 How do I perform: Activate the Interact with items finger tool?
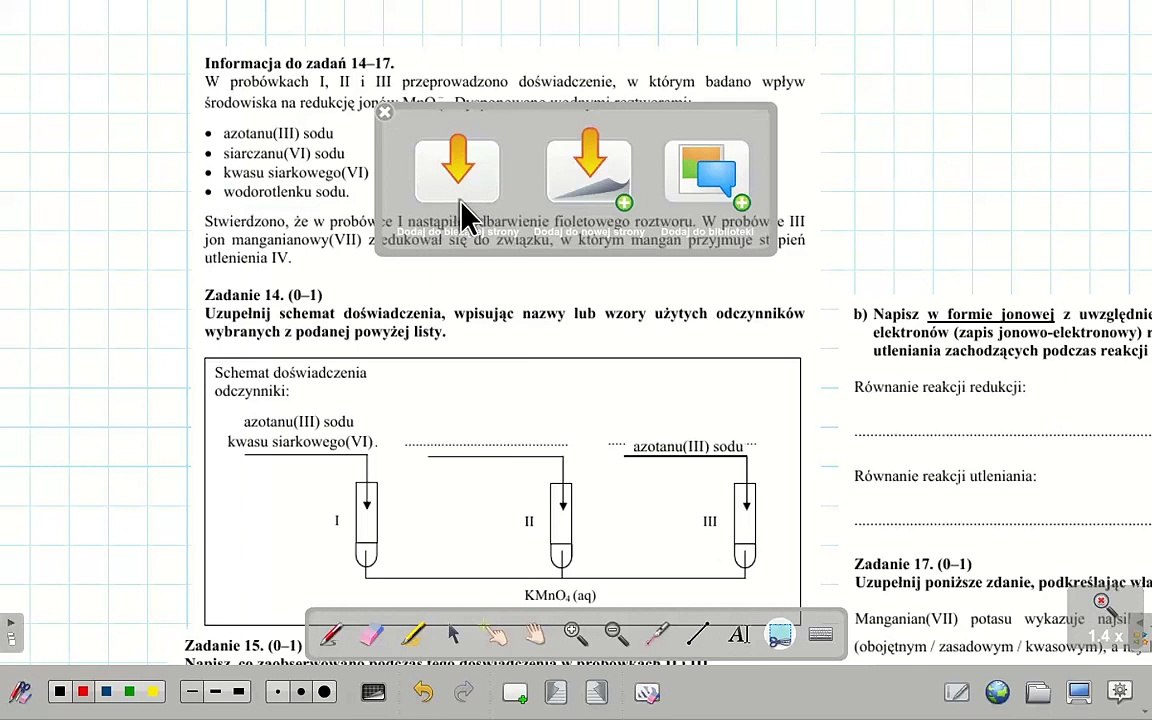tap(494, 634)
